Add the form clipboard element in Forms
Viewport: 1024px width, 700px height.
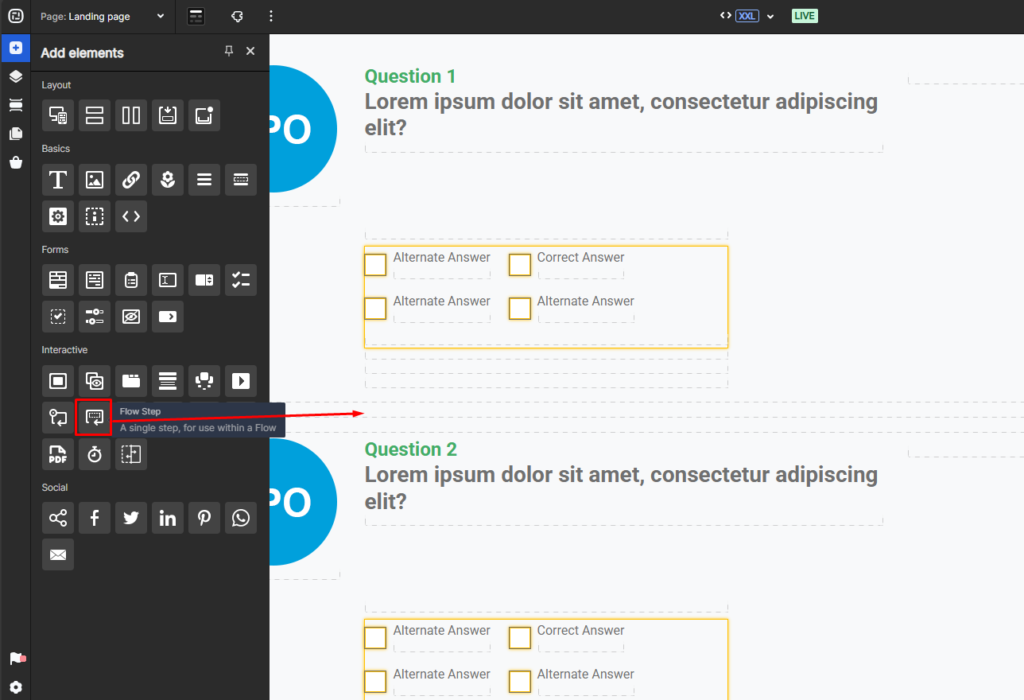pyautogui.click(x=131, y=280)
